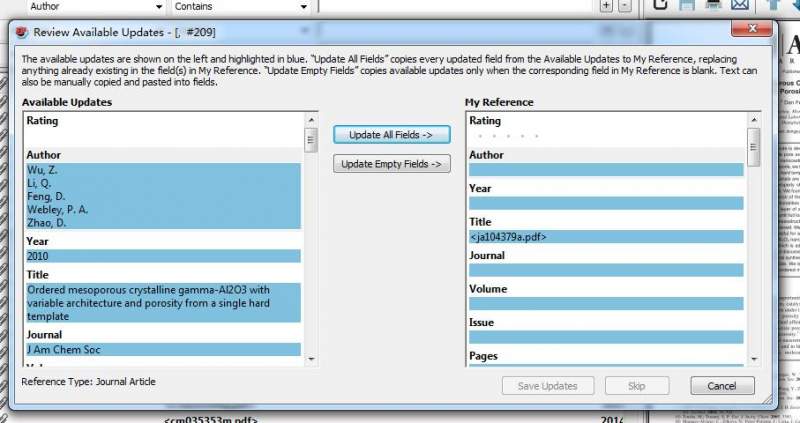Click the save disk icon in main toolbar
This screenshot has height=423, width=800.
[x=687, y=5]
